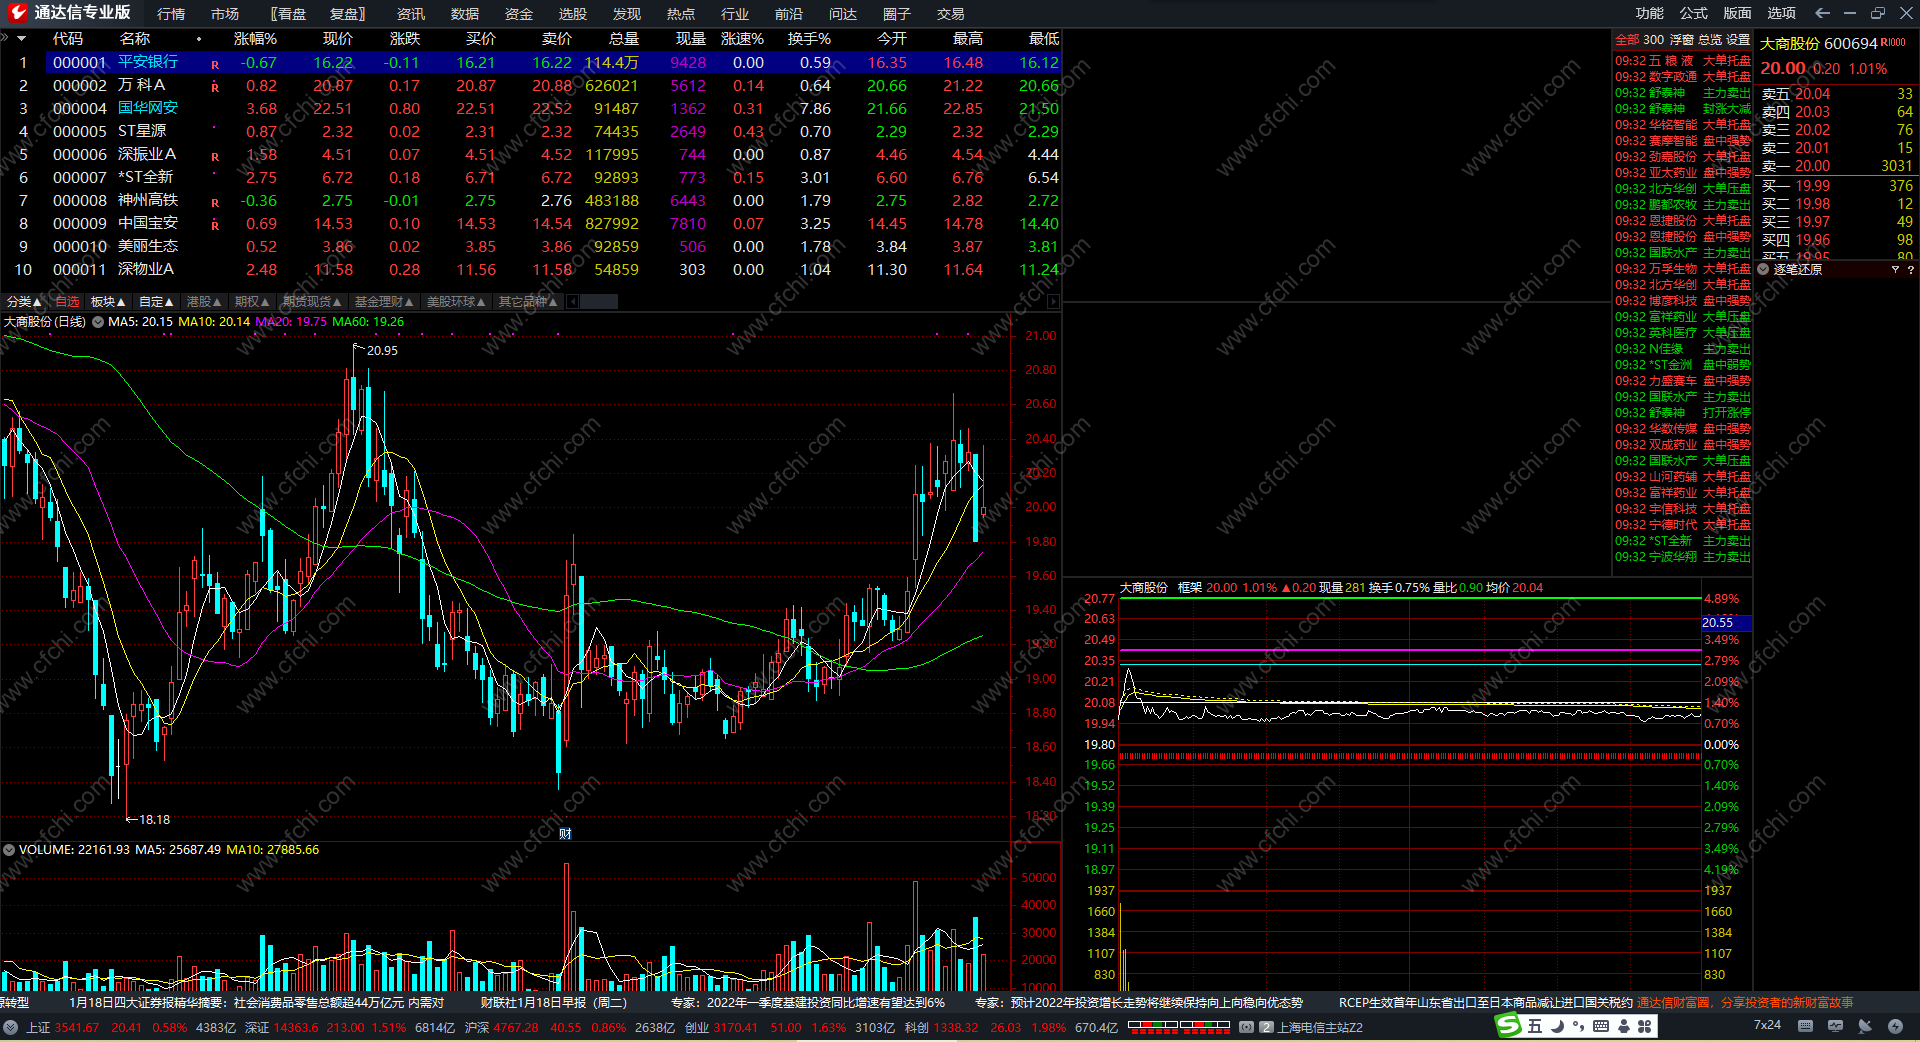
Task: Click the R mark beside 深振业A
Action: pyautogui.click(x=215, y=157)
